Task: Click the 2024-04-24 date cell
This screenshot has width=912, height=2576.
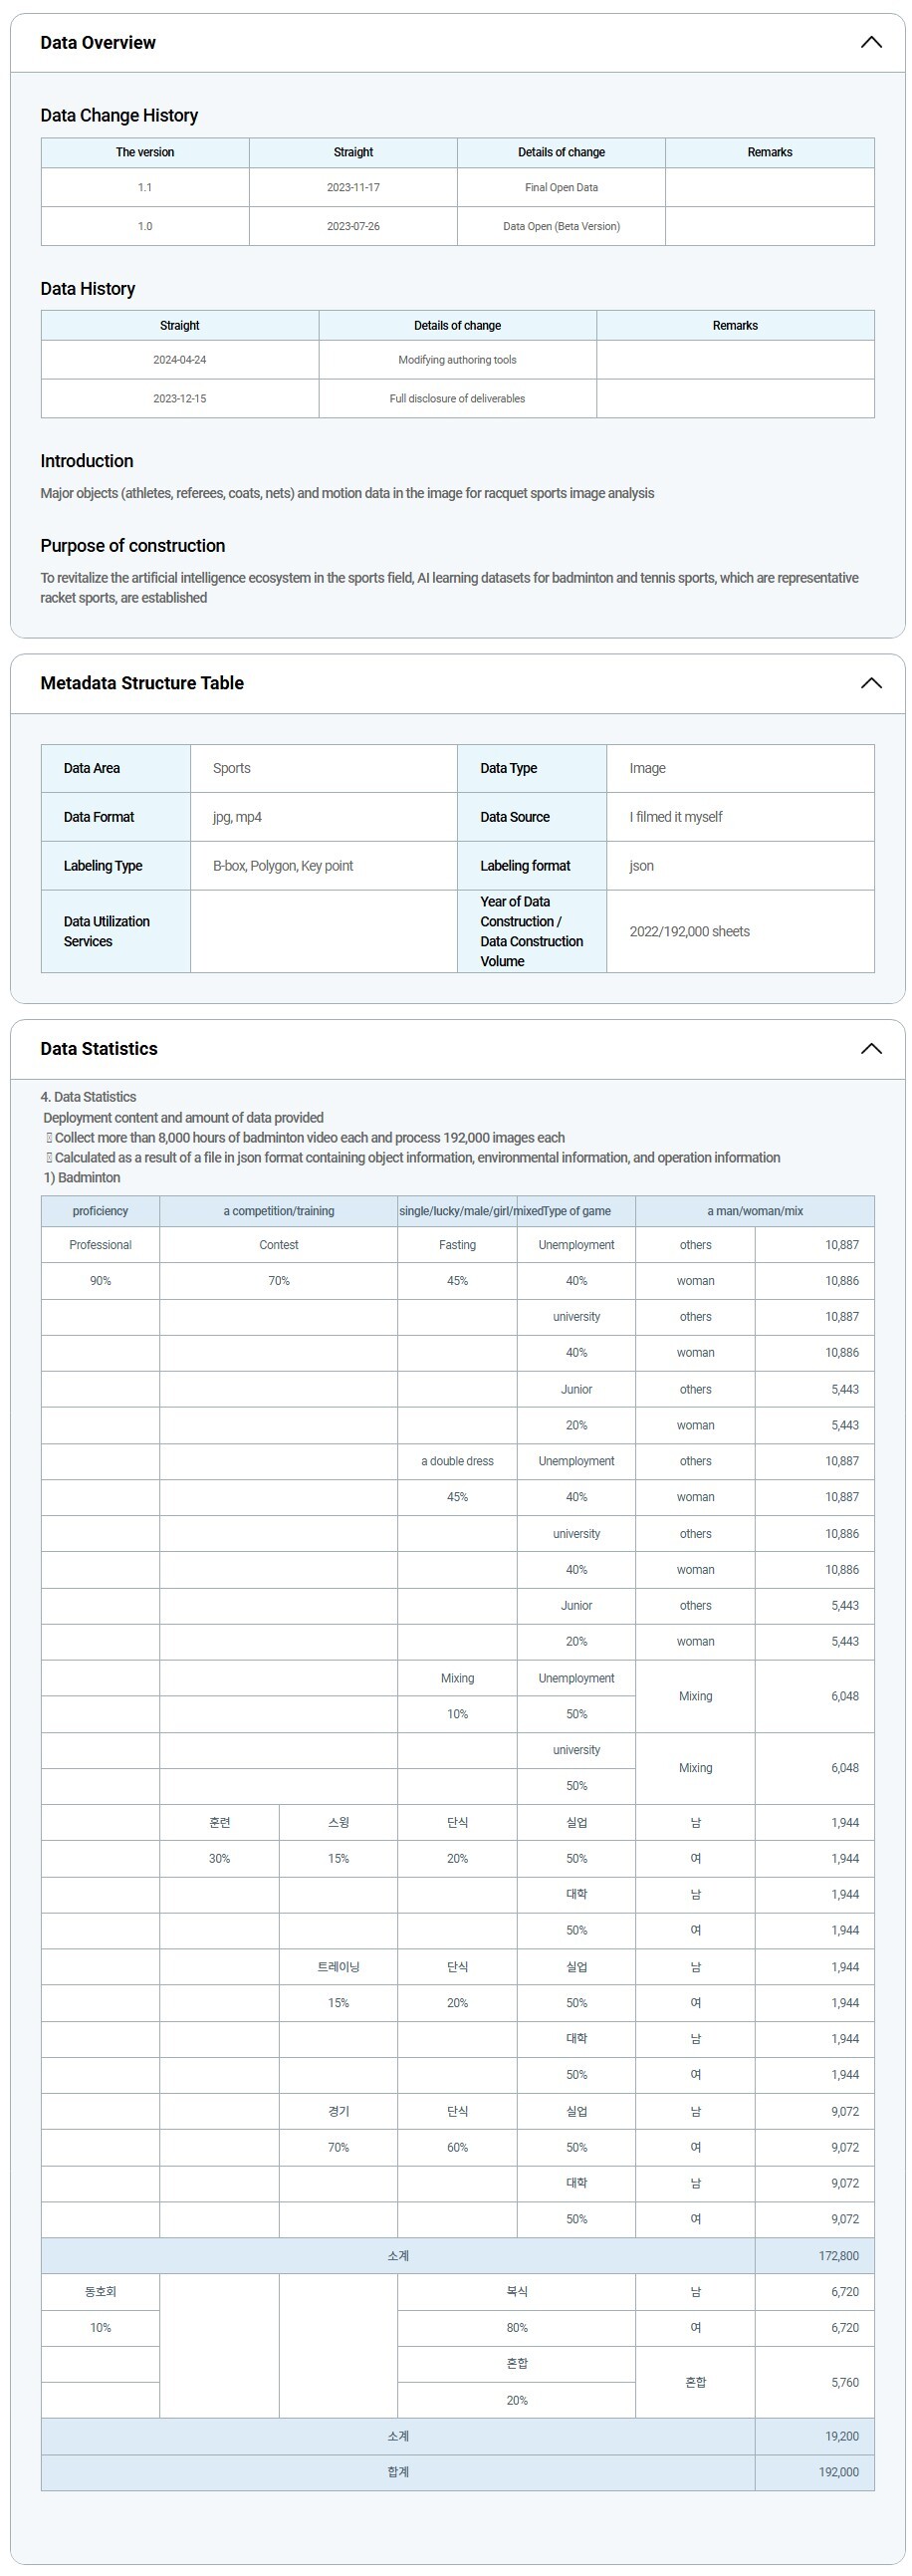Action: point(180,360)
